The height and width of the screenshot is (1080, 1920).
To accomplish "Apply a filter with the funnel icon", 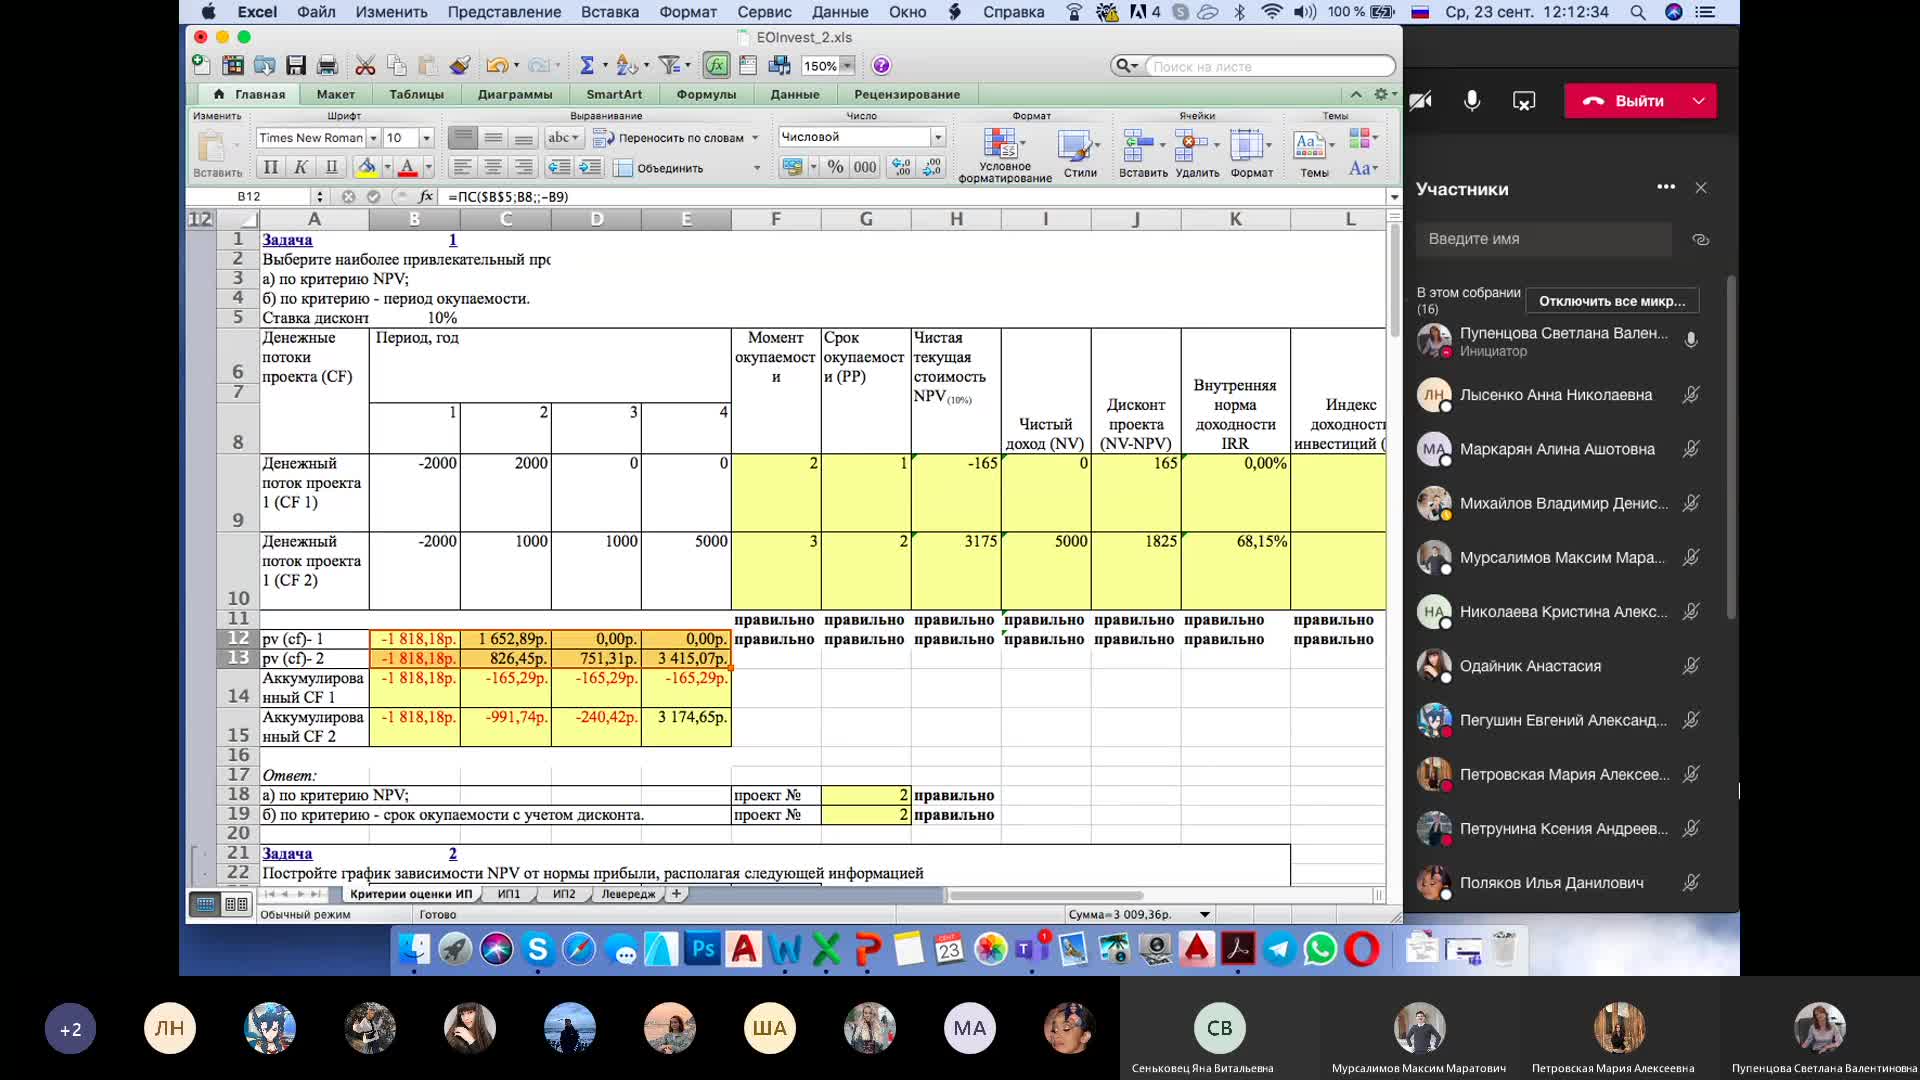I will tap(669, 66).
